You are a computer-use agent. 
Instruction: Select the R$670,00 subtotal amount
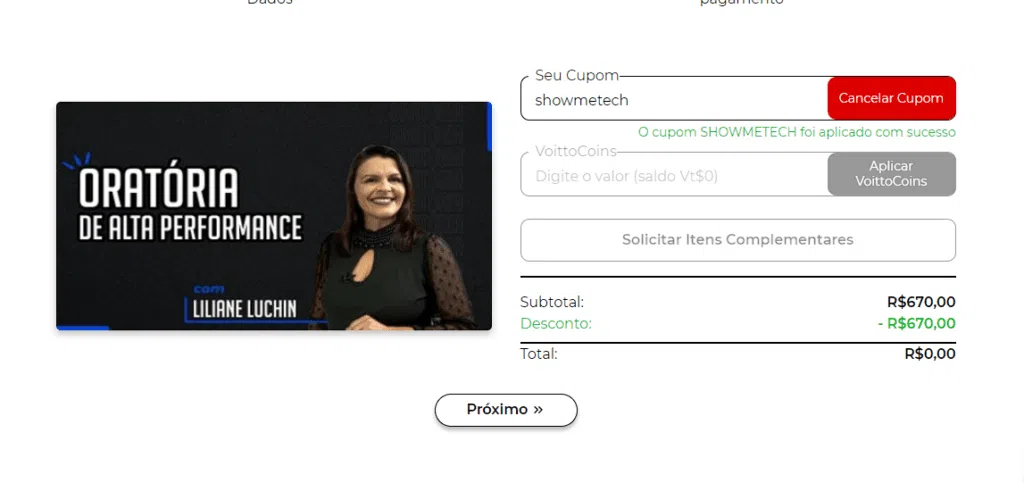[921, 302]
